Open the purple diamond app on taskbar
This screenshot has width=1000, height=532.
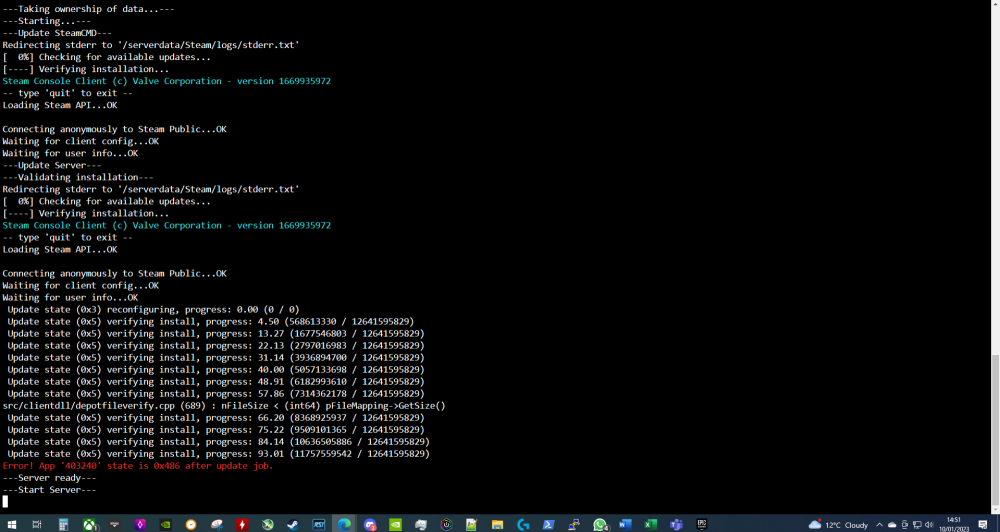pyautogui.click(x=140, y=524)
